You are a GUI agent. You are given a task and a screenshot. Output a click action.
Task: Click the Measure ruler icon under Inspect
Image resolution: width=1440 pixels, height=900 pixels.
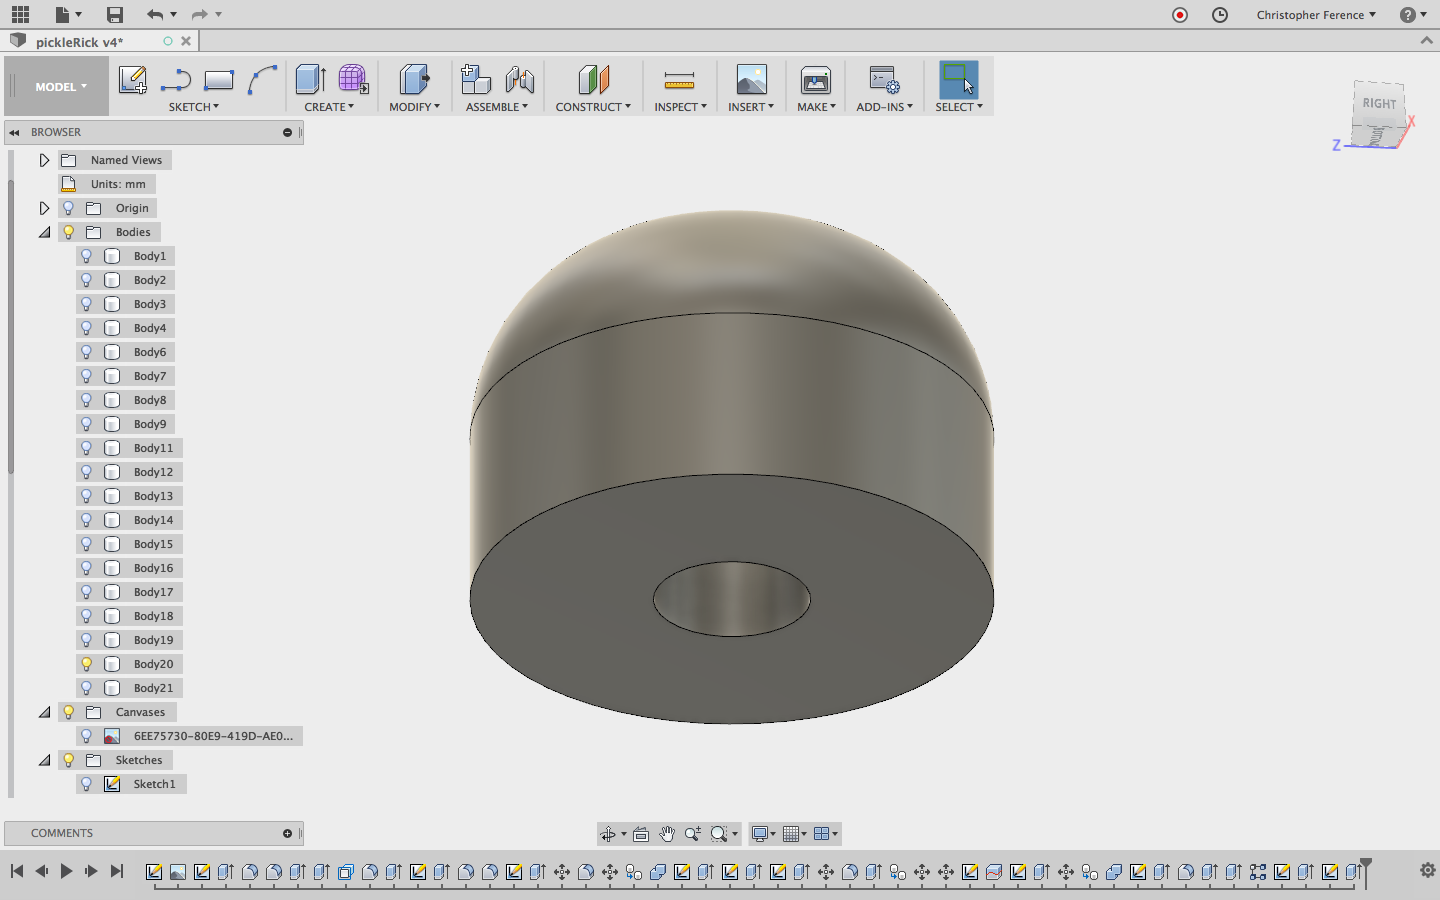coord(679,80)
